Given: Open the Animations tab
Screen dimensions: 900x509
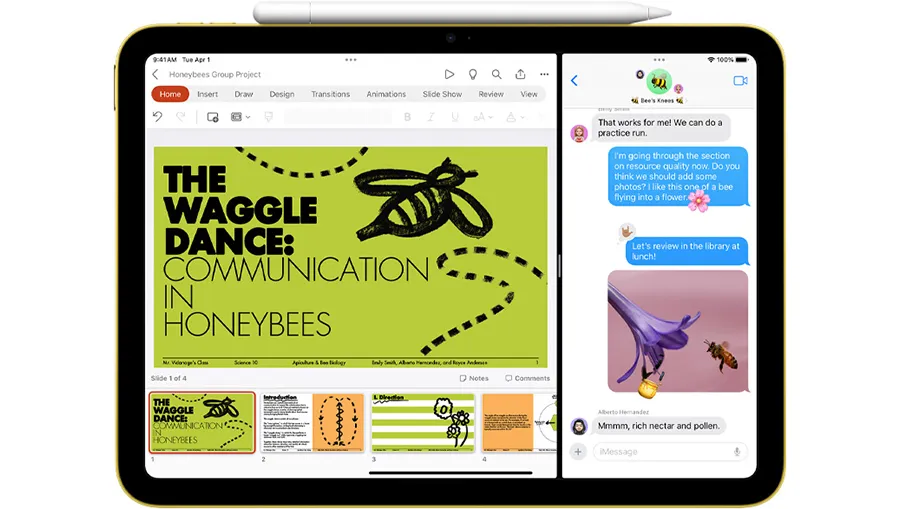Looking at the screenshot, I should (386, 94).
